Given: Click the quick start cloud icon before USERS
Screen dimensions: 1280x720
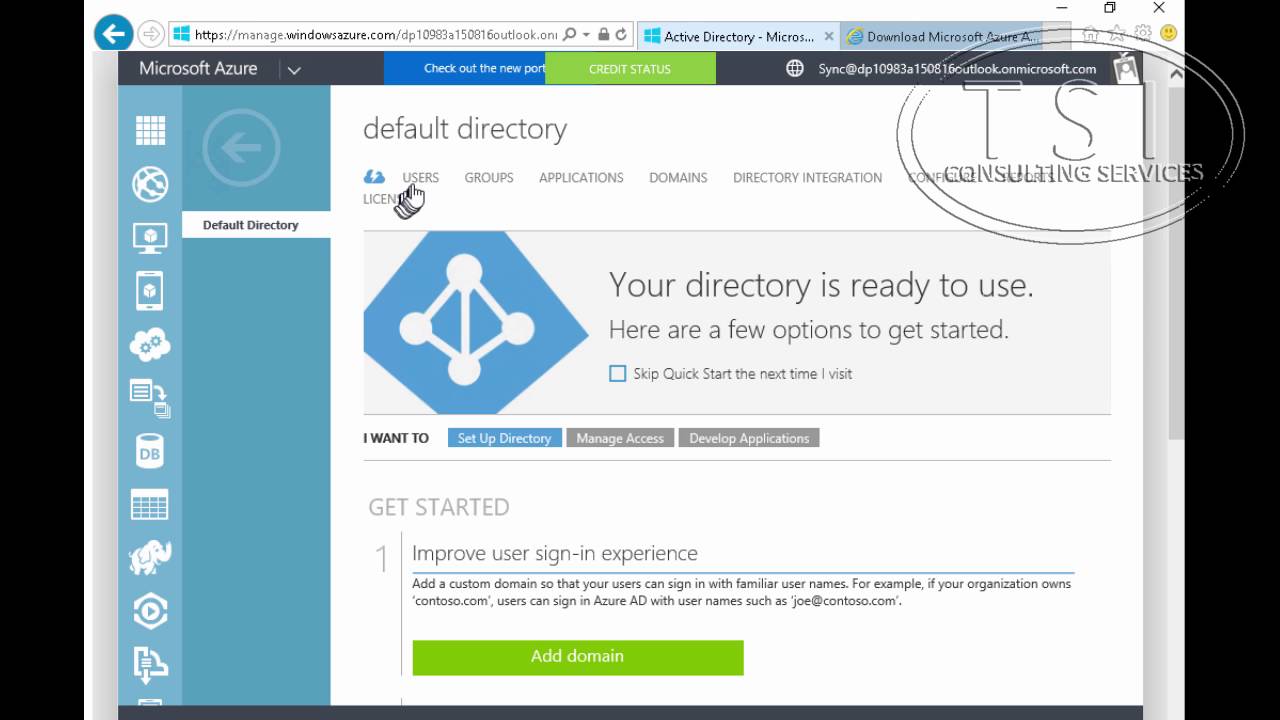Looking at the screenshot, I should point(374,177).
